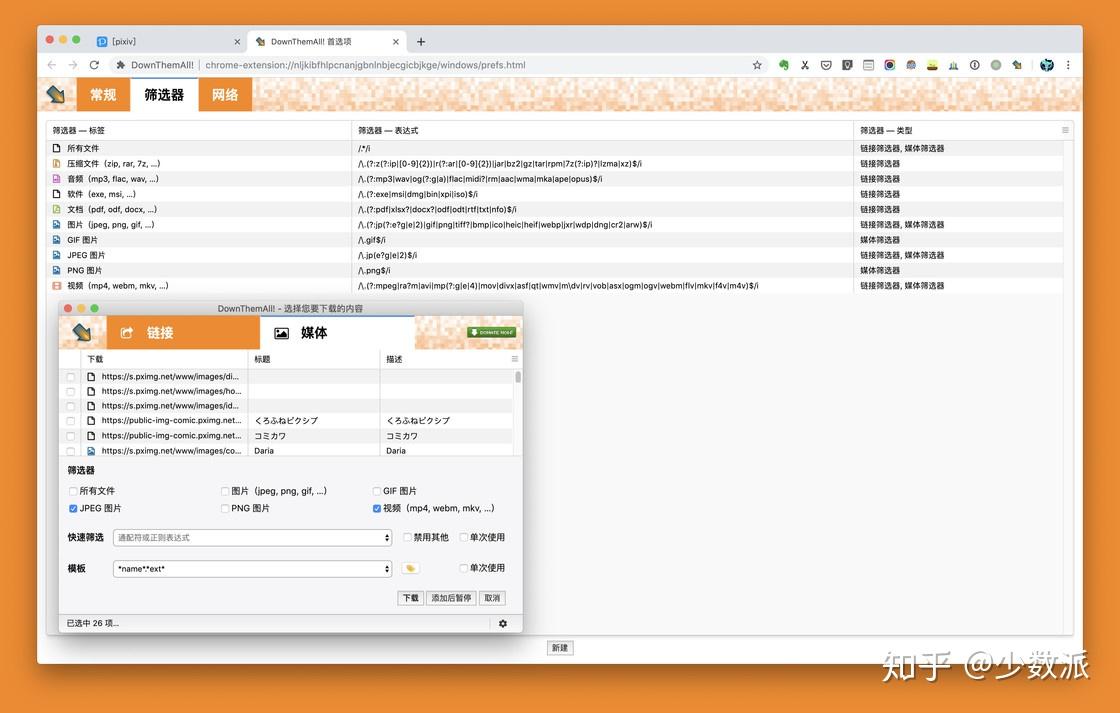
Task: Check 单次使用 next to template field
Action: point(464,568)
